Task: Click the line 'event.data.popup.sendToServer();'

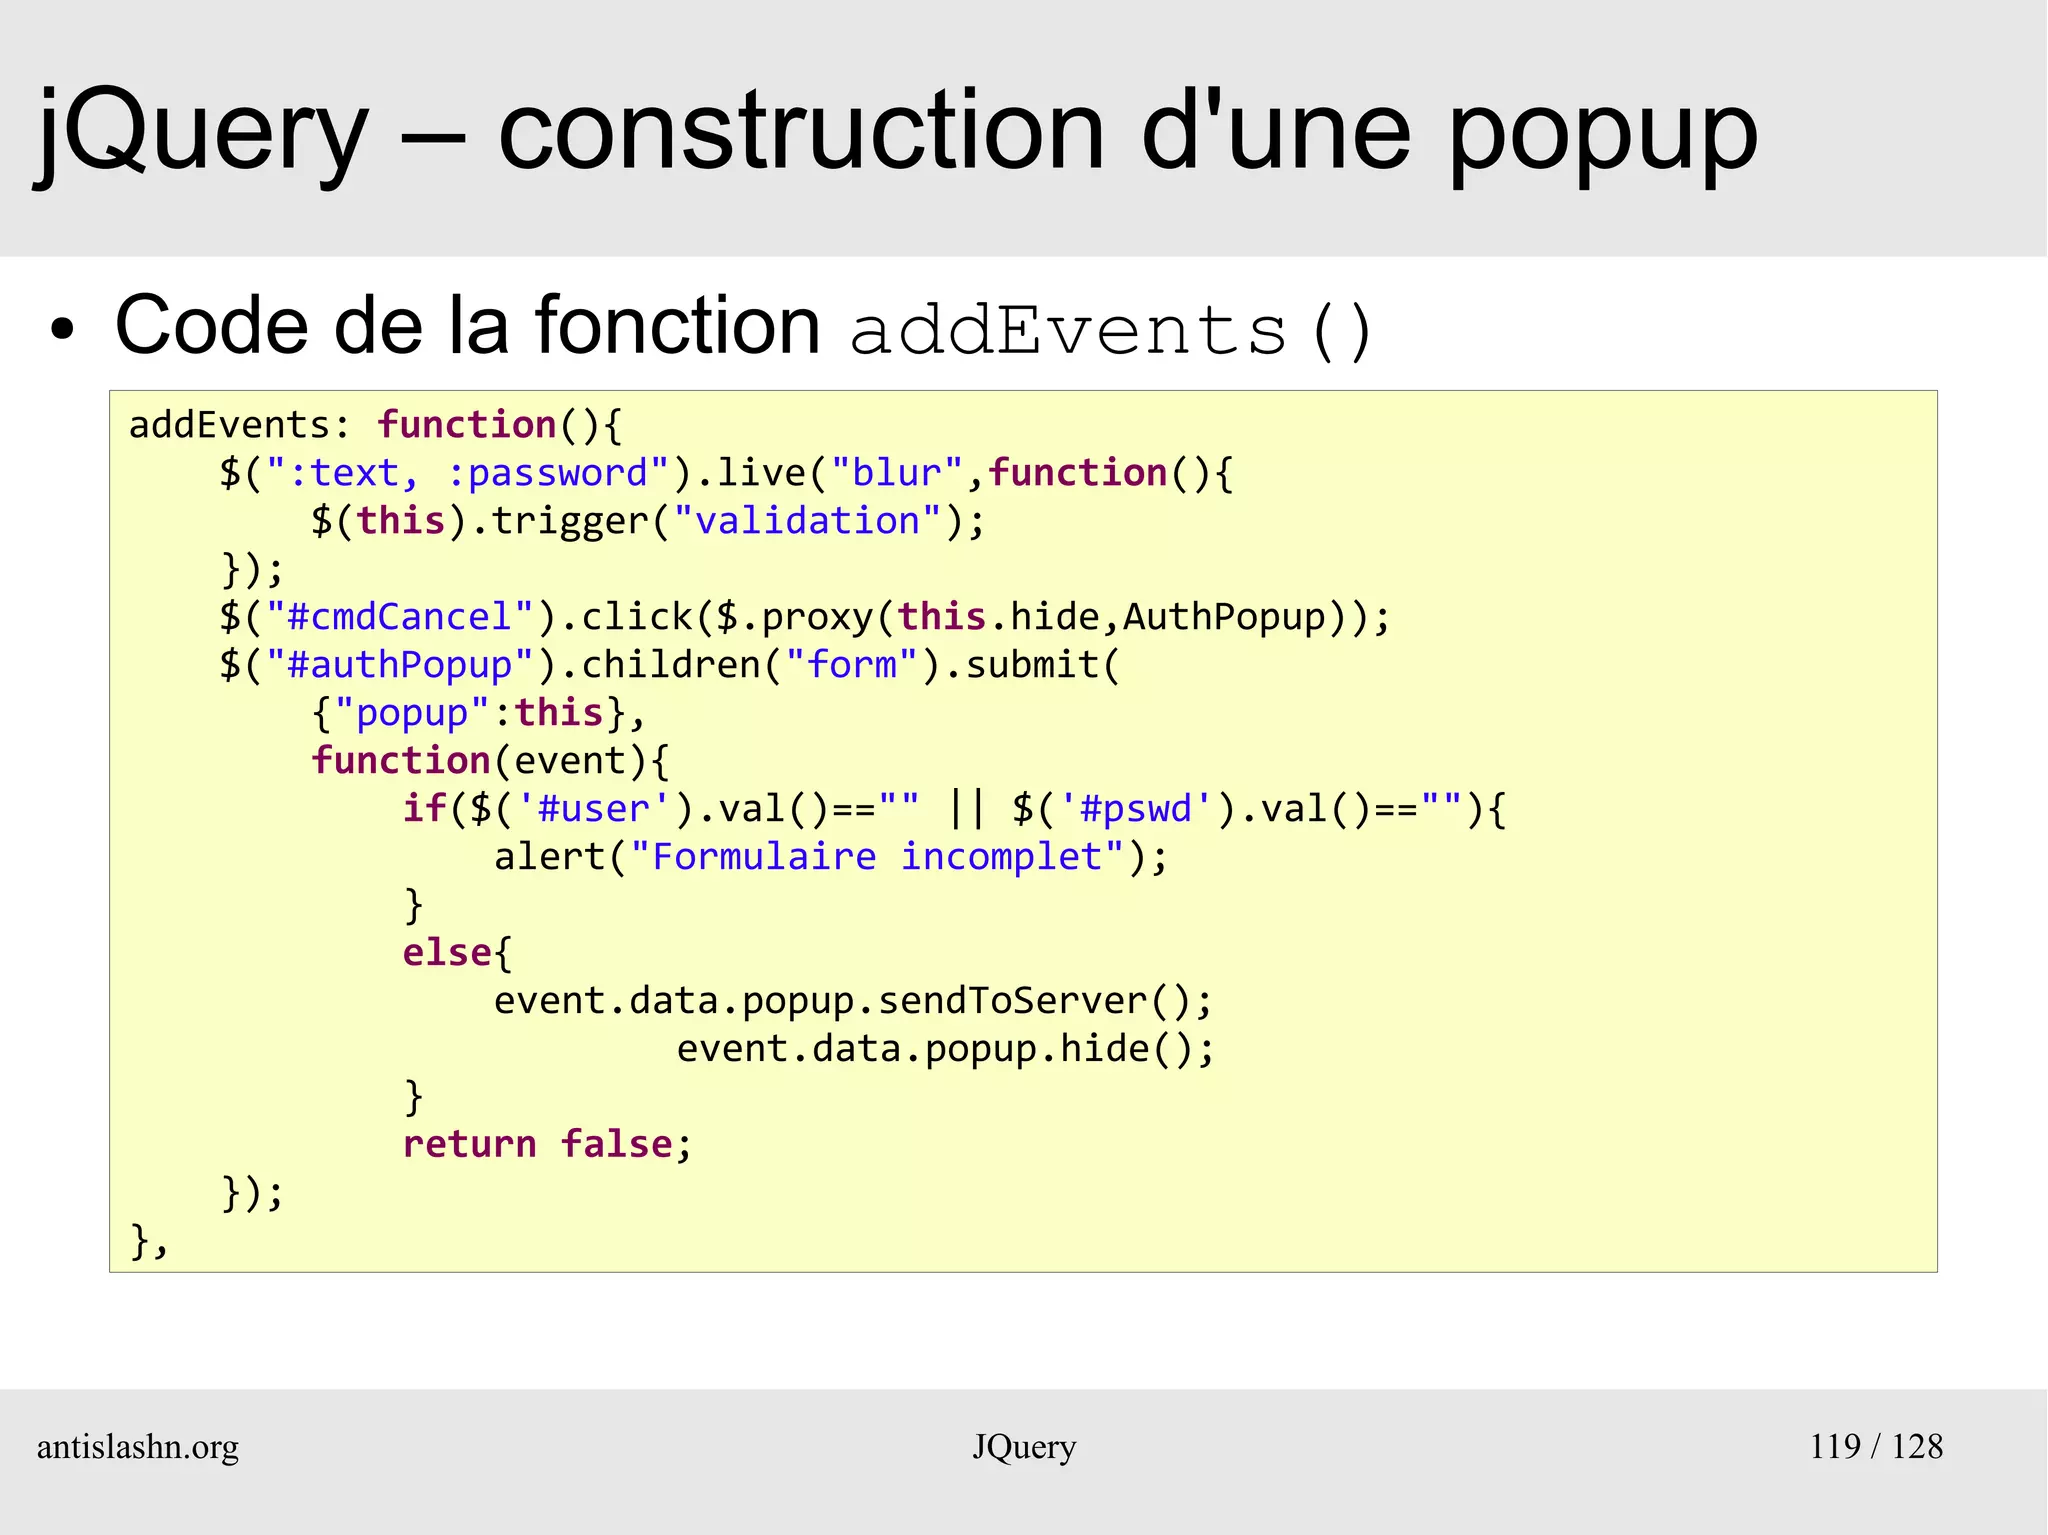Action: tap(853, 1002)
